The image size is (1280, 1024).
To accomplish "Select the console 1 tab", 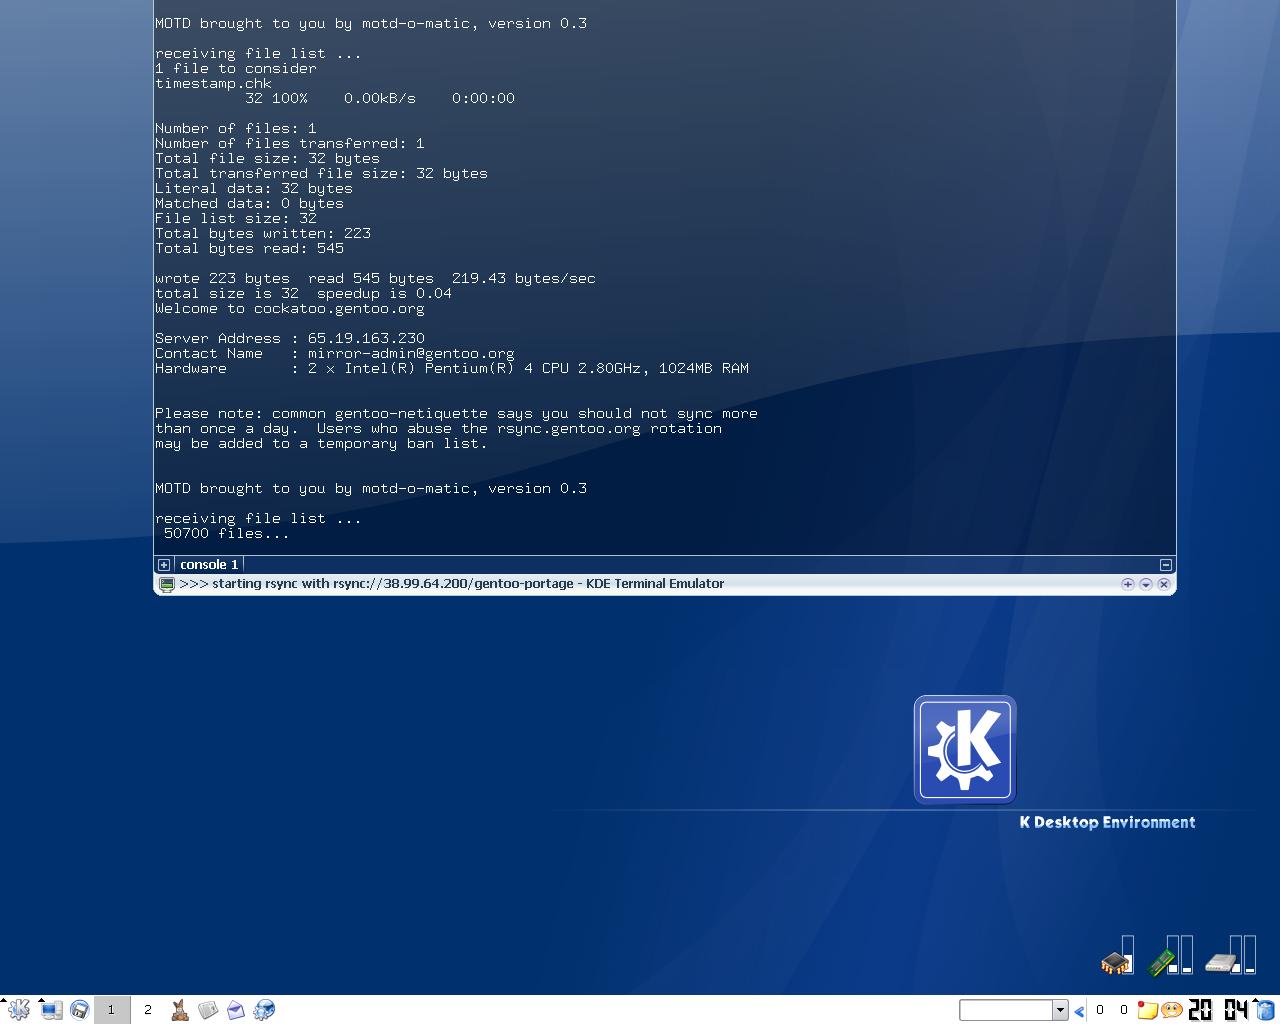I will (x=209, y=565).
